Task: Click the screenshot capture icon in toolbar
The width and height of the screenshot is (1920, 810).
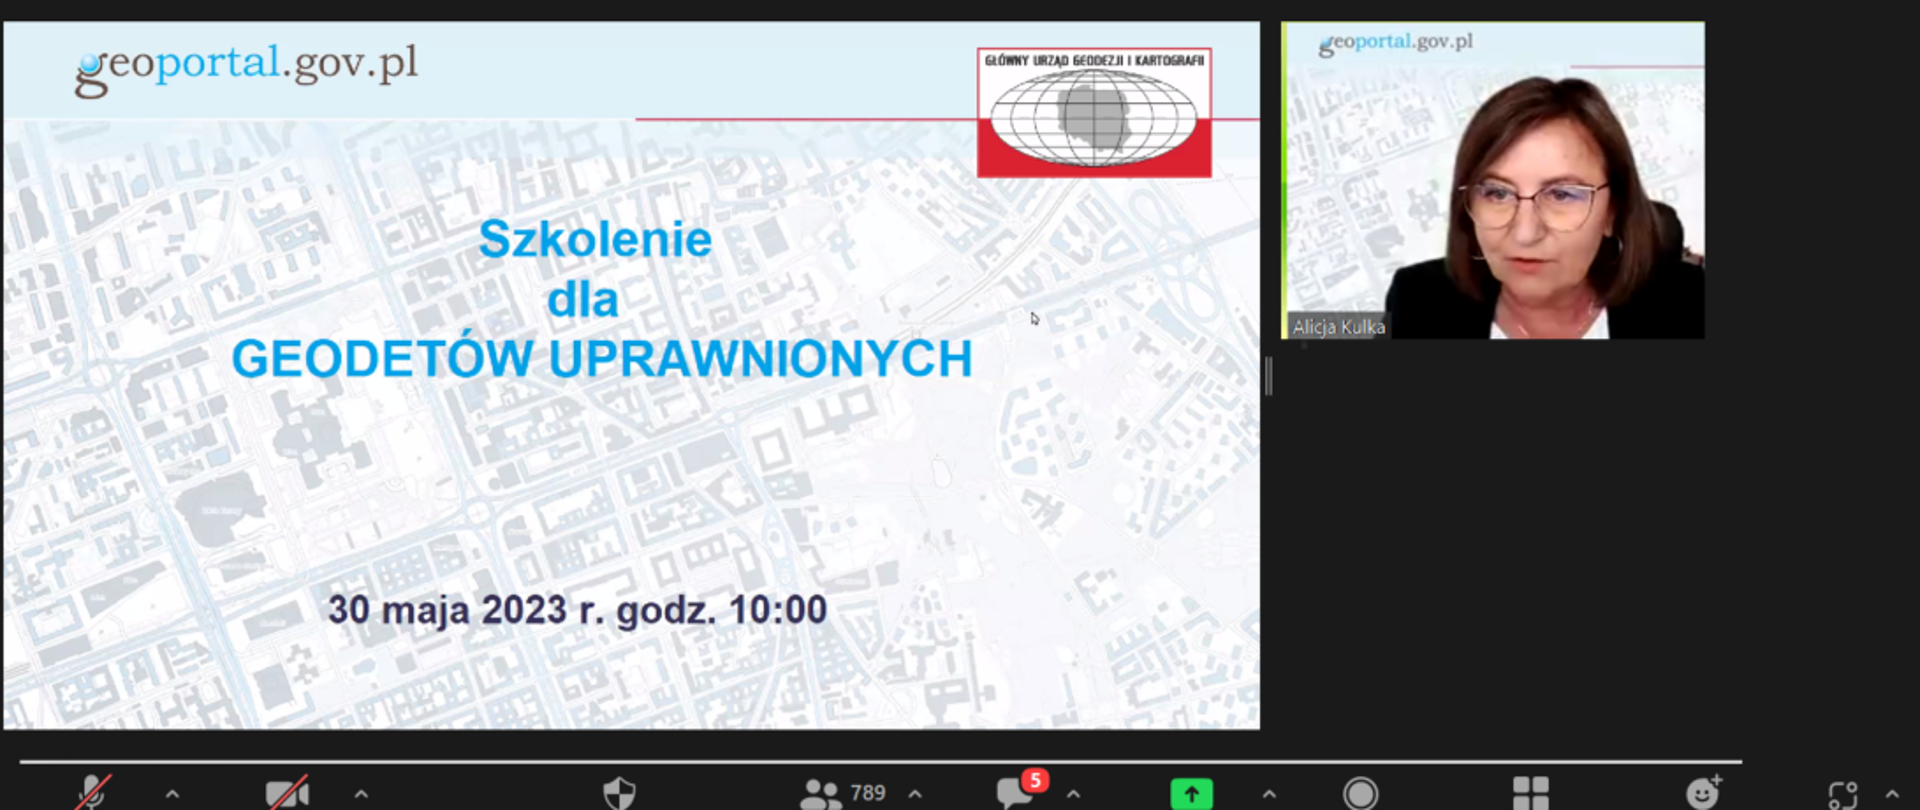Action: (1842, 795)
